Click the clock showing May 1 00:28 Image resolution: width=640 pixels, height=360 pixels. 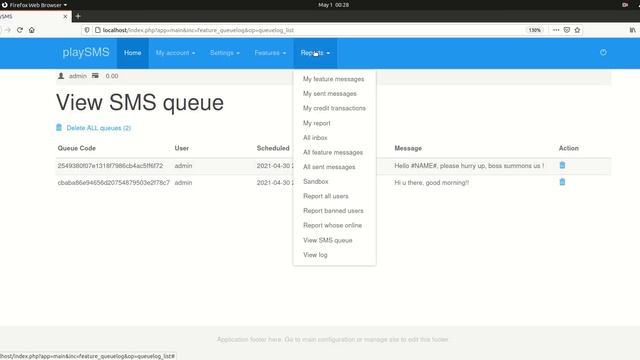point(333,5)
